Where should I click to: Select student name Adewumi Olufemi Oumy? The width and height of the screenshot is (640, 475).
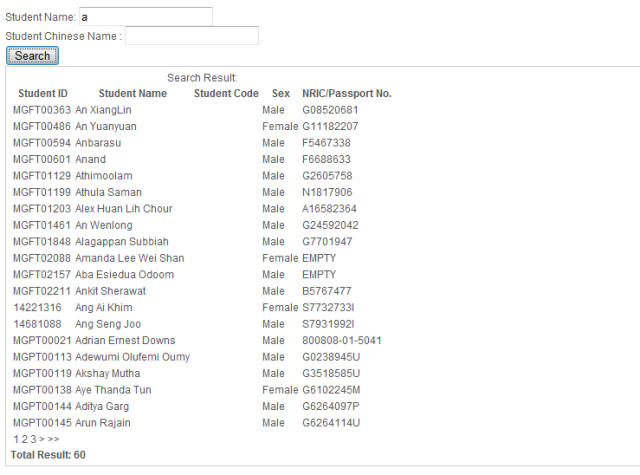pyautogui.click(x=133, y=357)
